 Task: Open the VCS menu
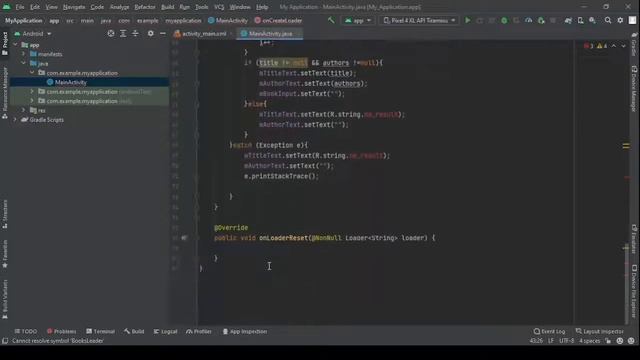click(x=219, y=7)
